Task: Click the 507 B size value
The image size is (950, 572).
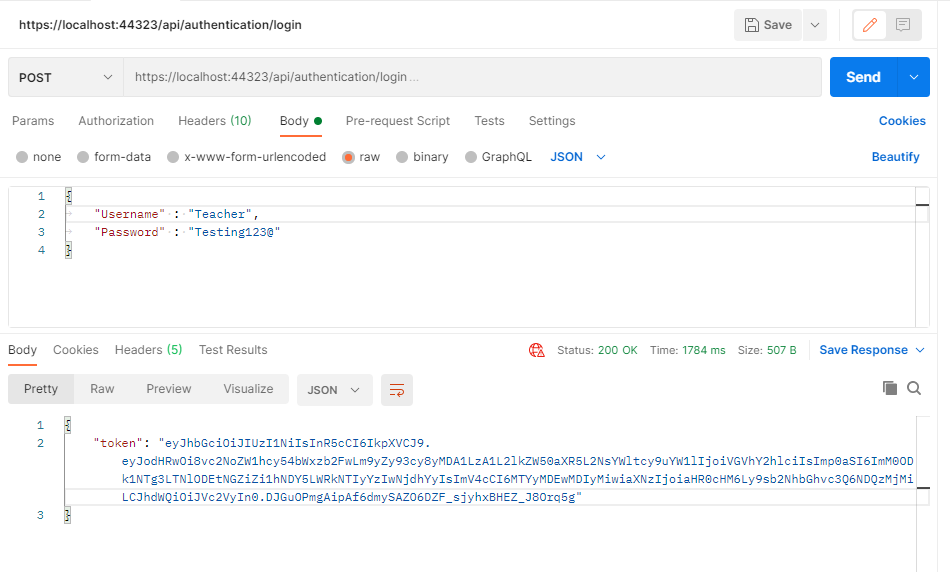Action: click(x=781, y=350)
